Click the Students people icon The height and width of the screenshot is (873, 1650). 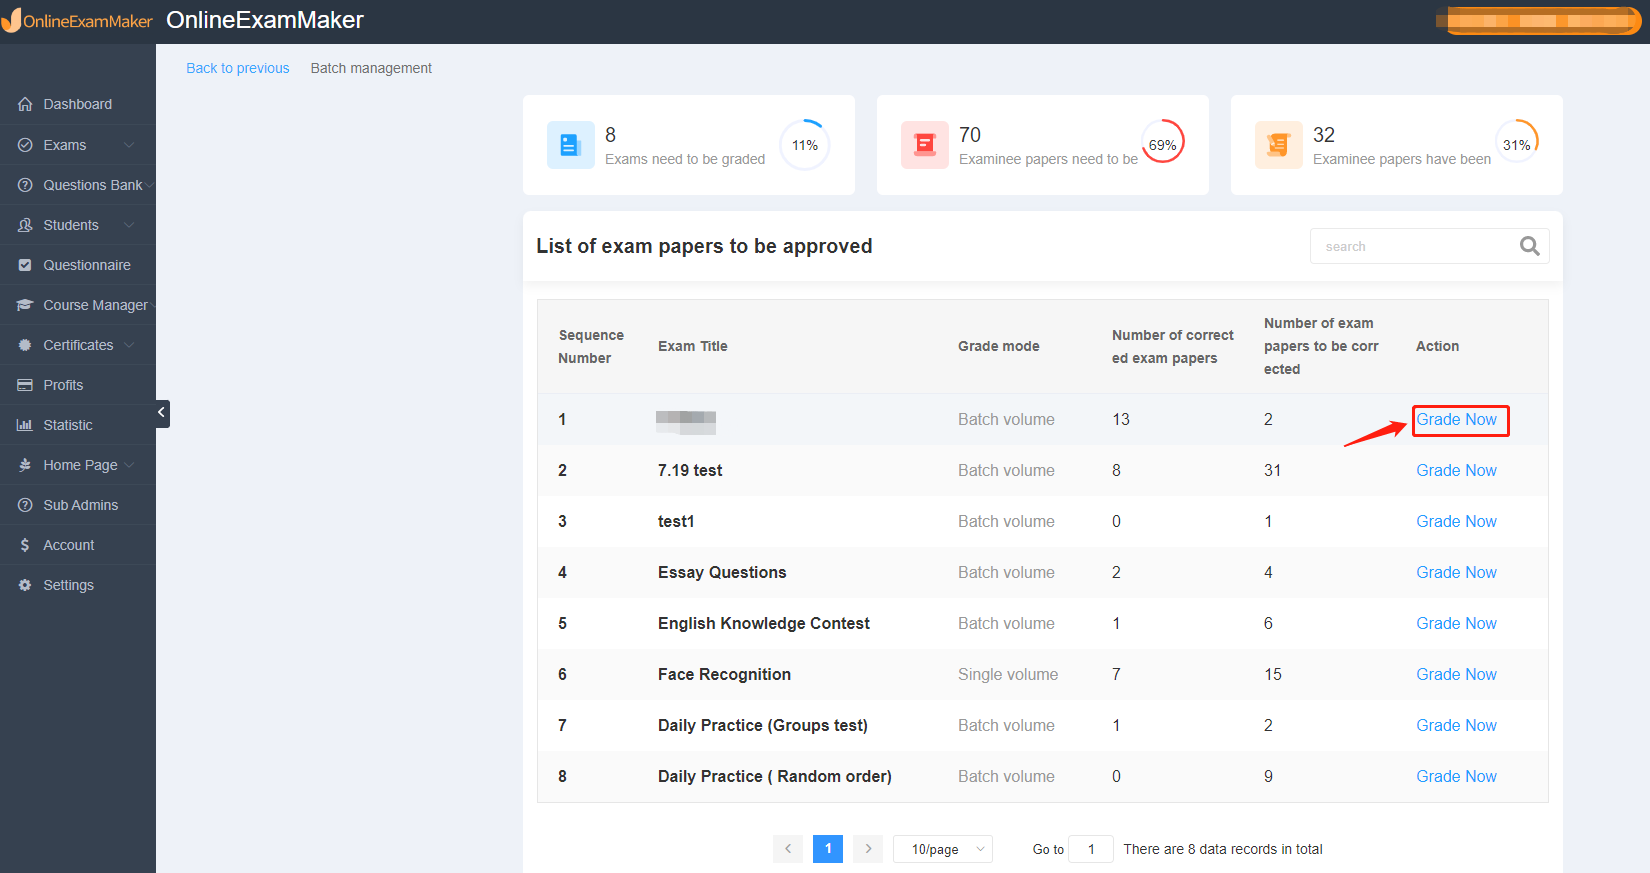tap(25, 225)
